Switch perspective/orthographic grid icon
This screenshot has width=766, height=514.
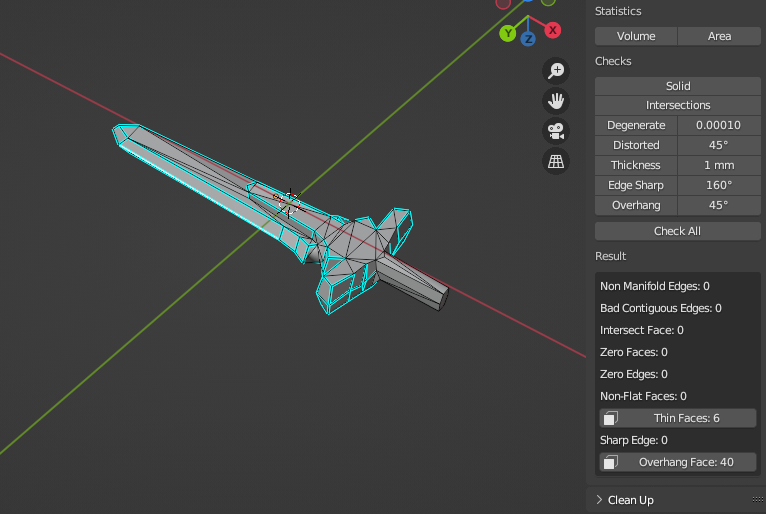point(556,161)
